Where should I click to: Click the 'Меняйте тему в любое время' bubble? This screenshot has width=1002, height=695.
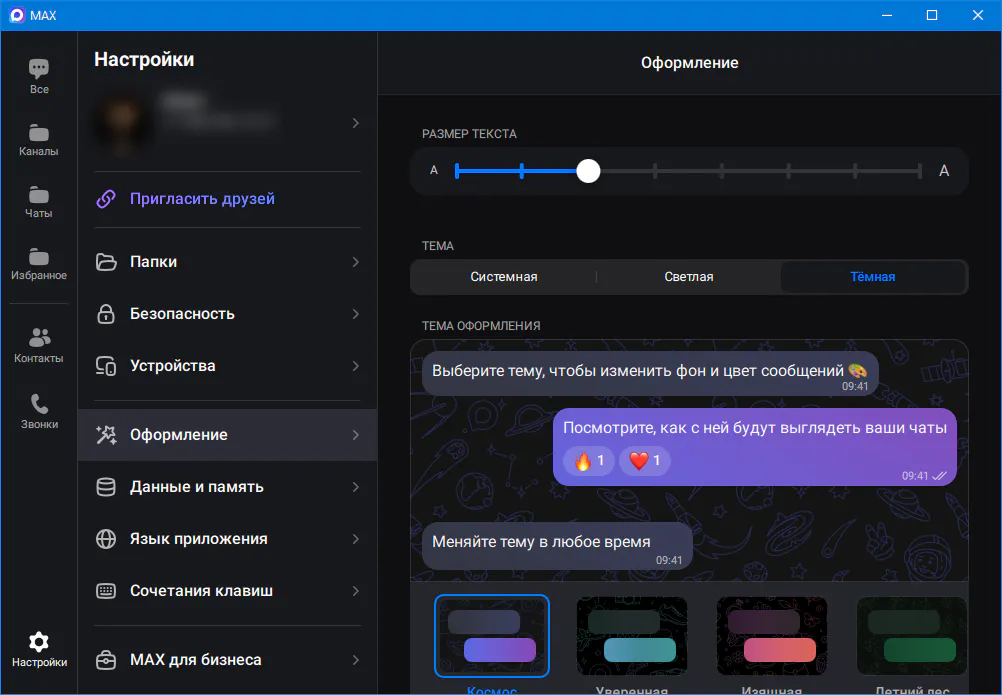(x=557, y=546)
